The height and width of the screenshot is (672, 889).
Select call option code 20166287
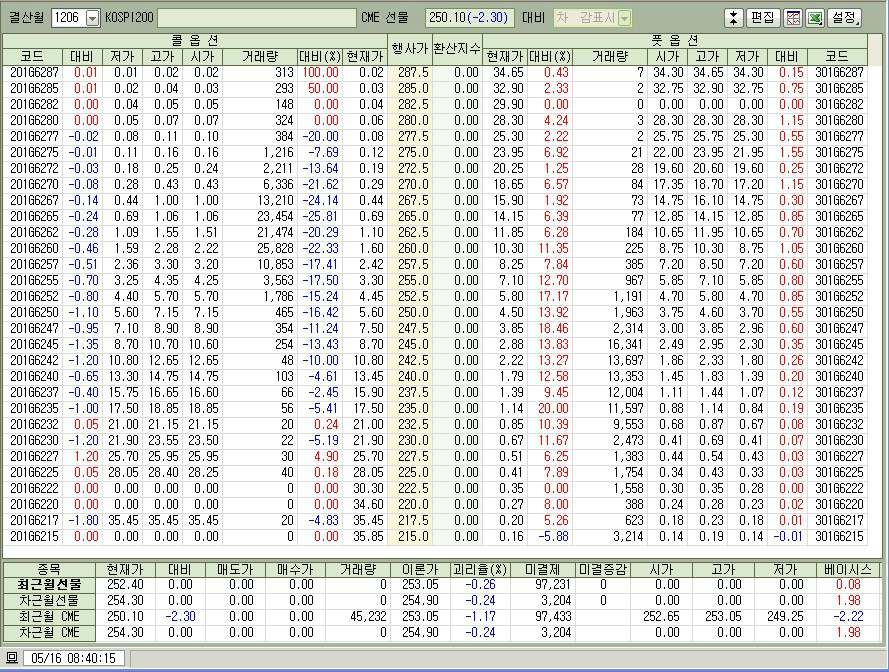coord(34,73)
